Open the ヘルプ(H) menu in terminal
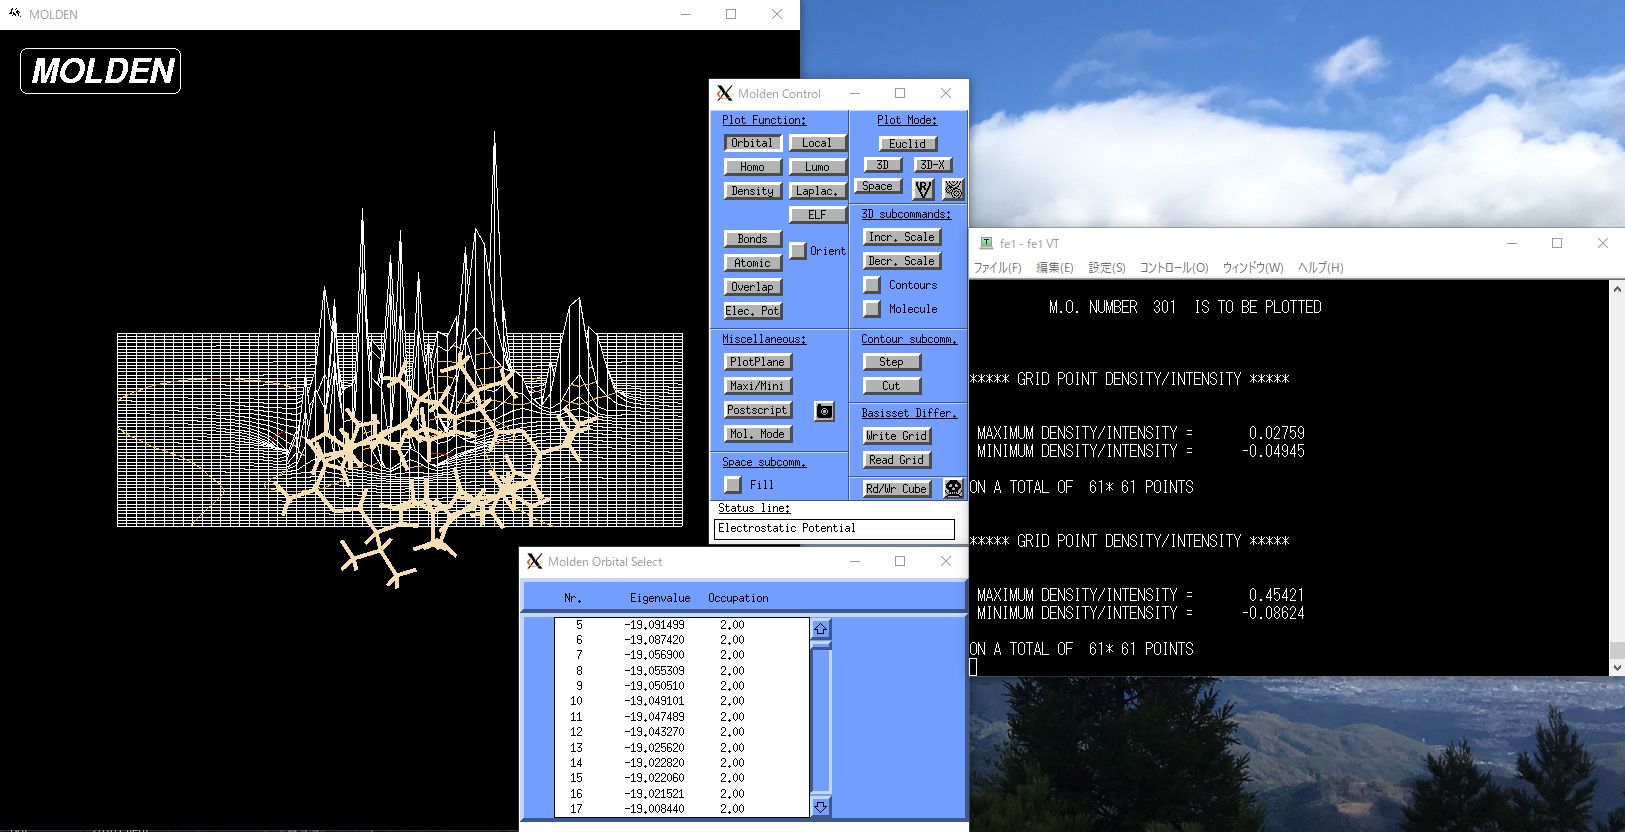Image resolution: width=1625 pixels, height=832 pixels. (1321, 268)
